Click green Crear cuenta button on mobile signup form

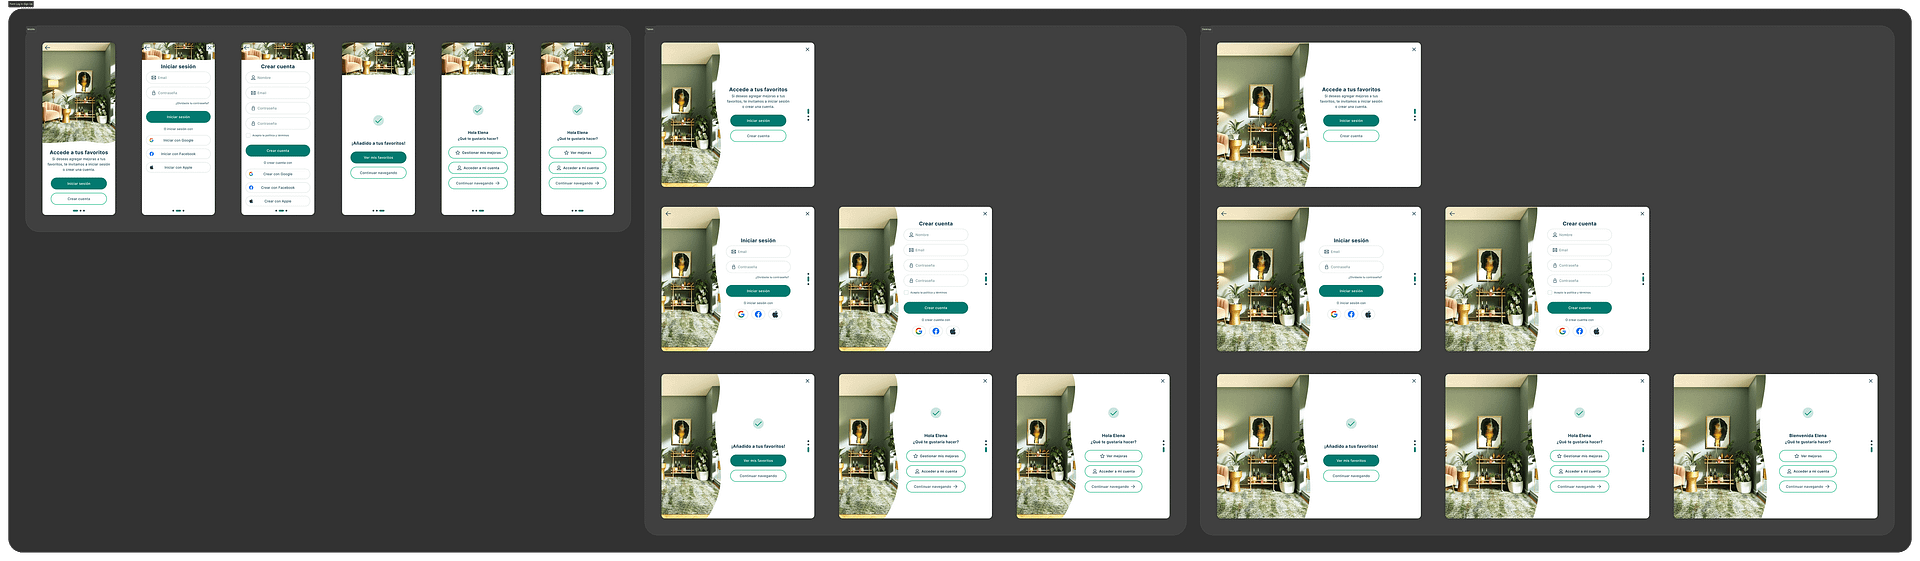pos(278,151)
